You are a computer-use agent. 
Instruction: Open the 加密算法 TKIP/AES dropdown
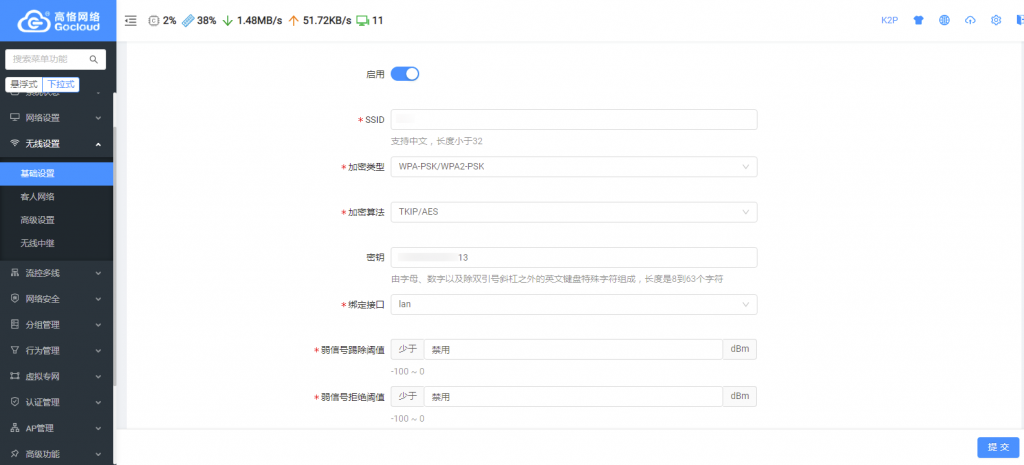pyautogui.click(x=574, y=212)
